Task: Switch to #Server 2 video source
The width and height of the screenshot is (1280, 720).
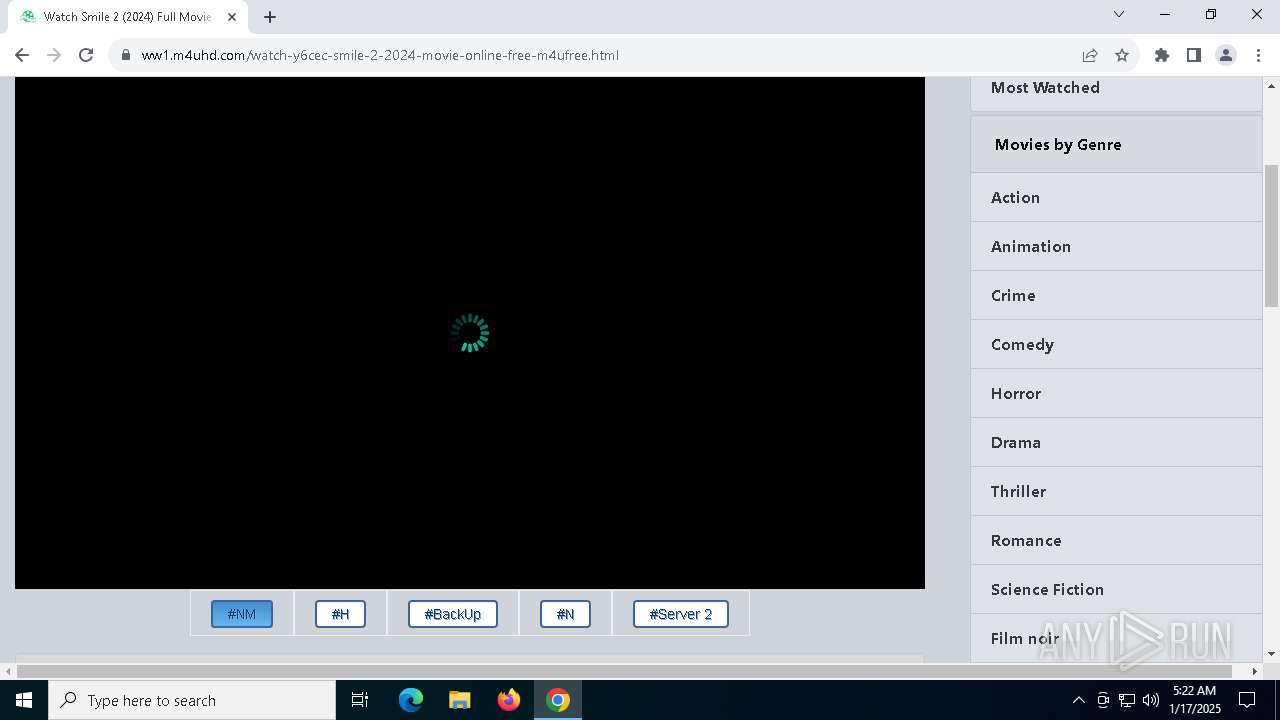Action: point(681,614)
